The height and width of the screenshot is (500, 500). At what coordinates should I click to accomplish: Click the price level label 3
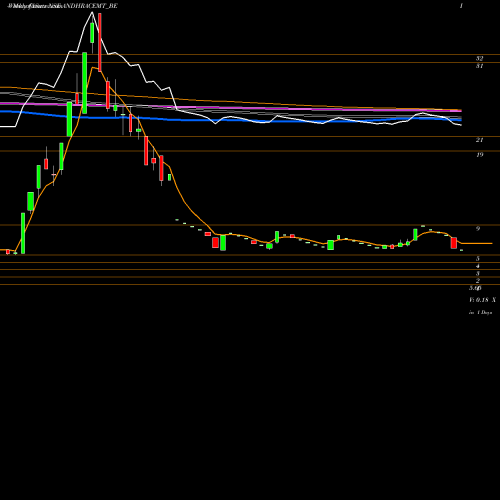478,273
